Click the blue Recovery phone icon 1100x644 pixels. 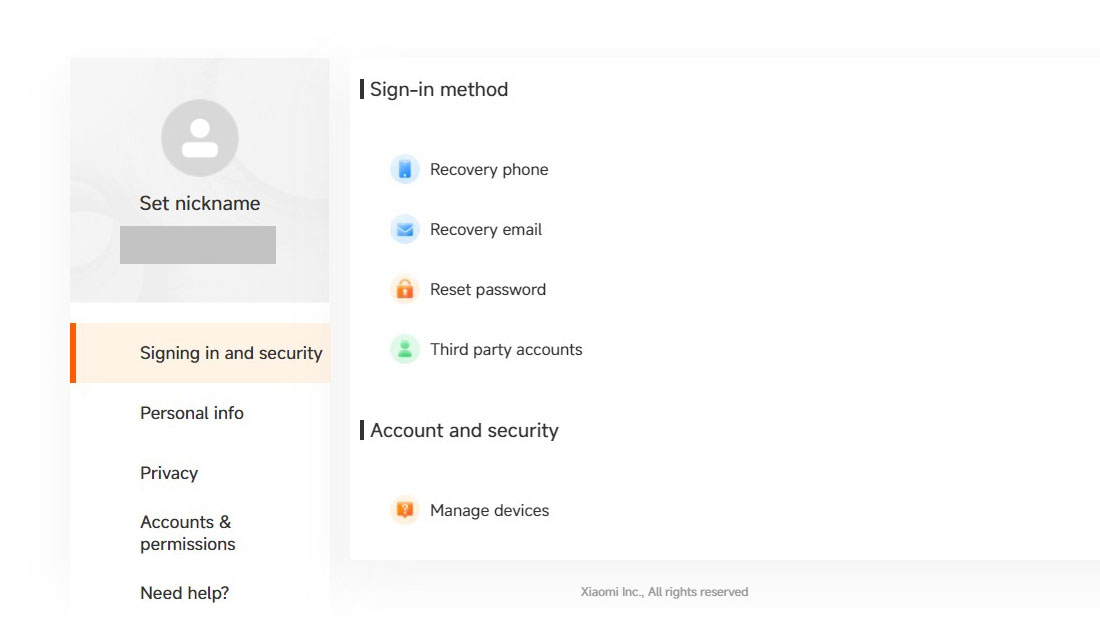[404, 169]
